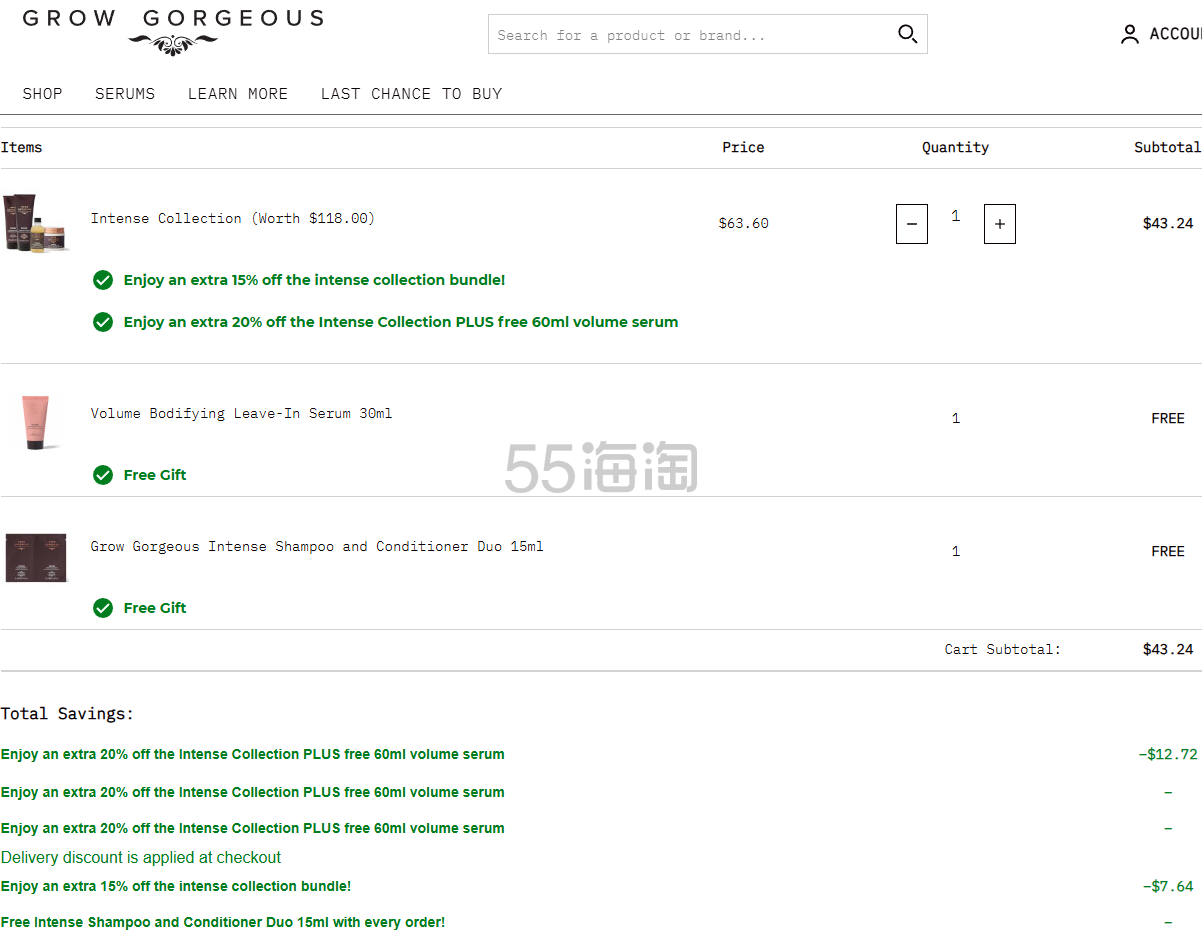This screenshot has height=934, width=1202.
Task: Click checkmark beside extra 20% off offer
Action: tap(103, 322)
